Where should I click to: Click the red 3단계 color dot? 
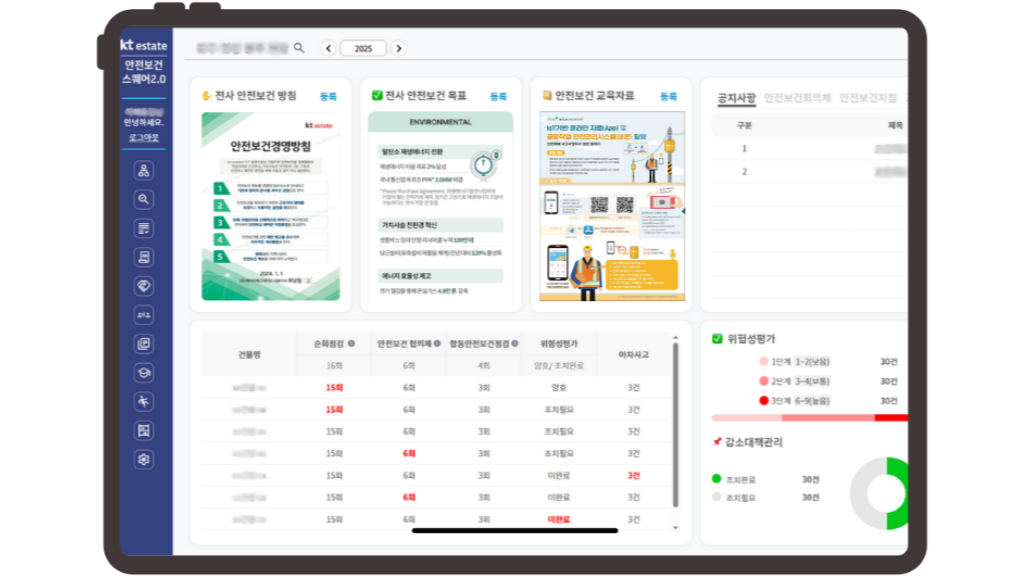point(763,400)
